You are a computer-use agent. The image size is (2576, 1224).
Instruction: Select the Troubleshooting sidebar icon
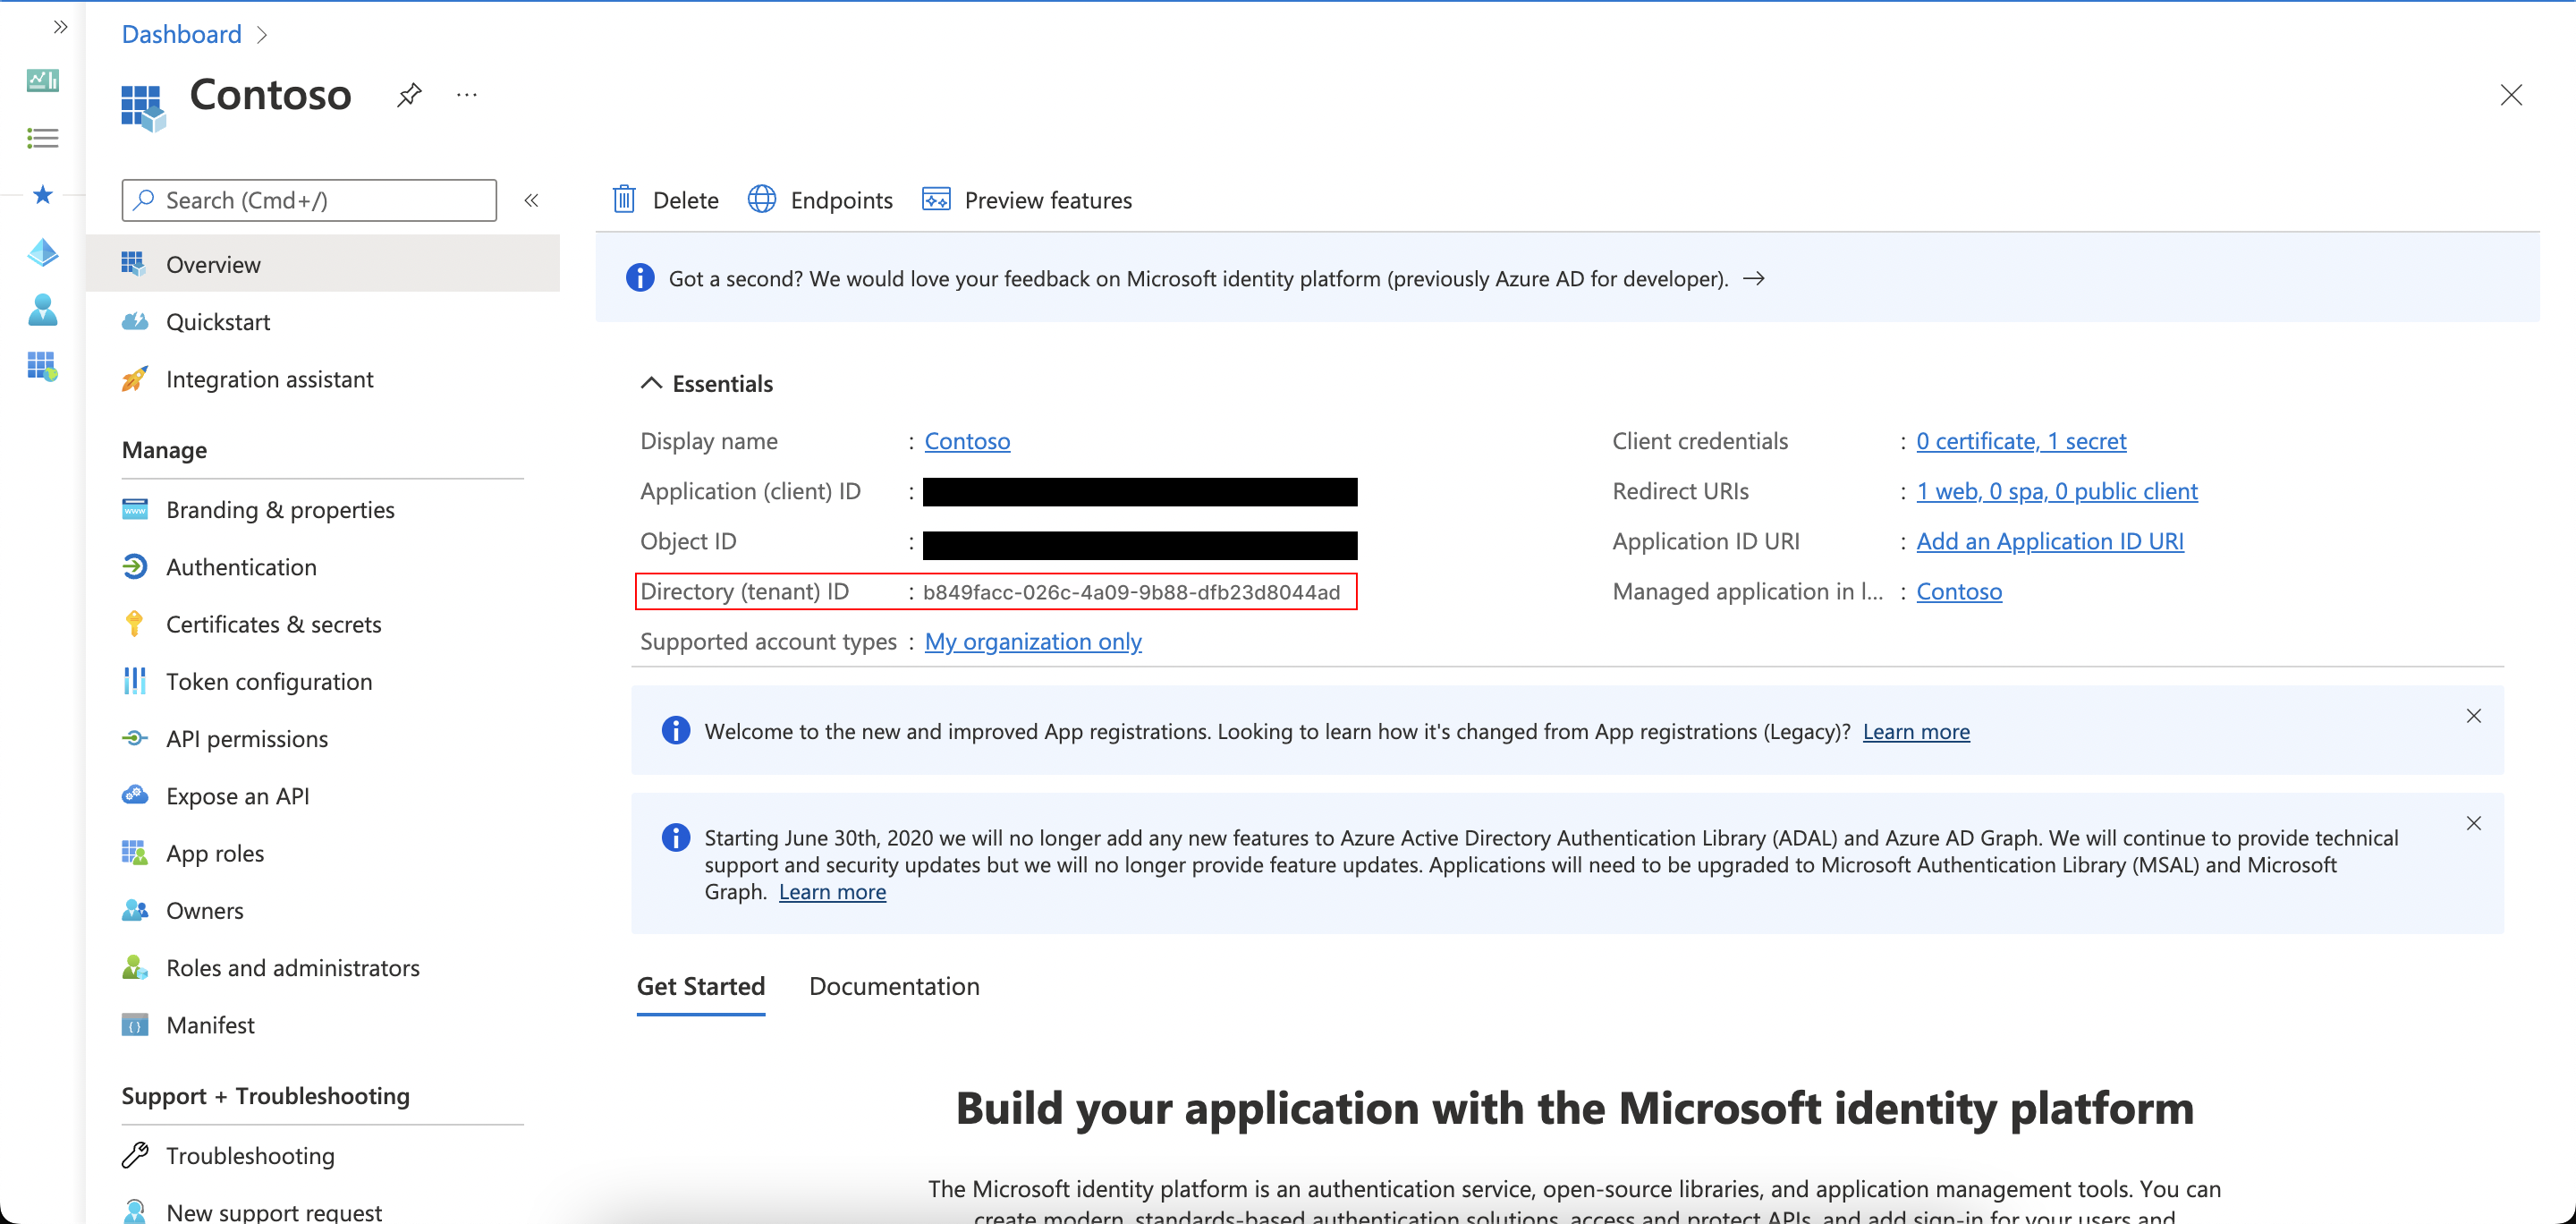pos(140,1153)
